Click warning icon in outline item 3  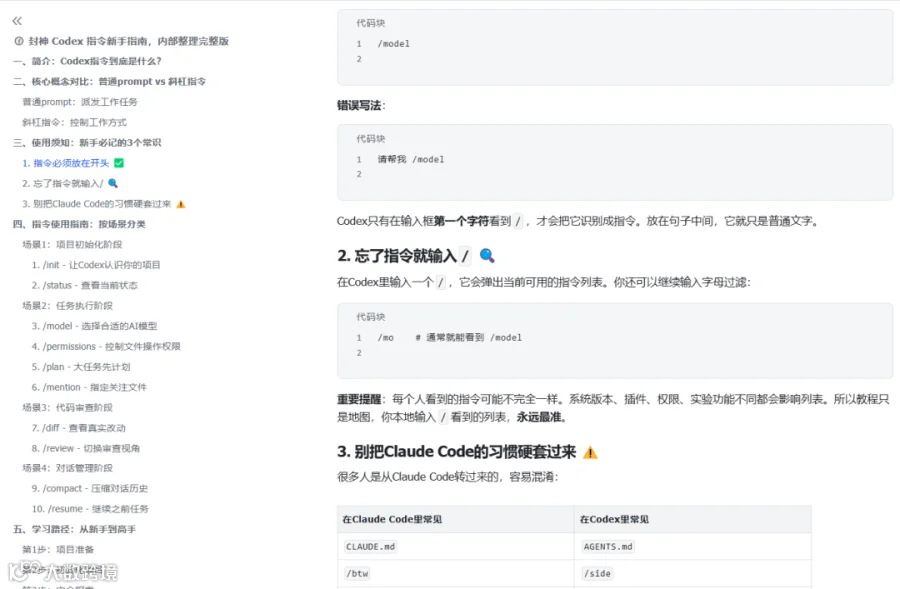pyautogui.click(x=181, y=204)
